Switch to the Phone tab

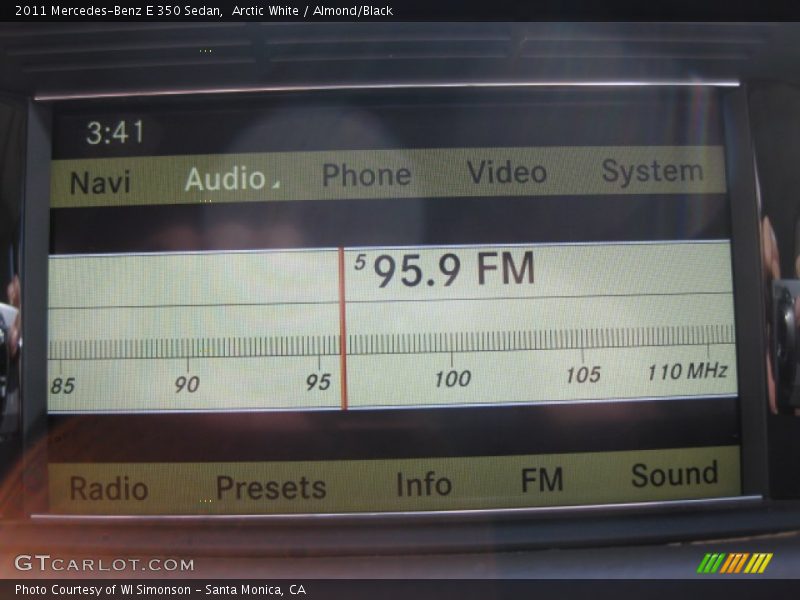[x=366, y=175]
